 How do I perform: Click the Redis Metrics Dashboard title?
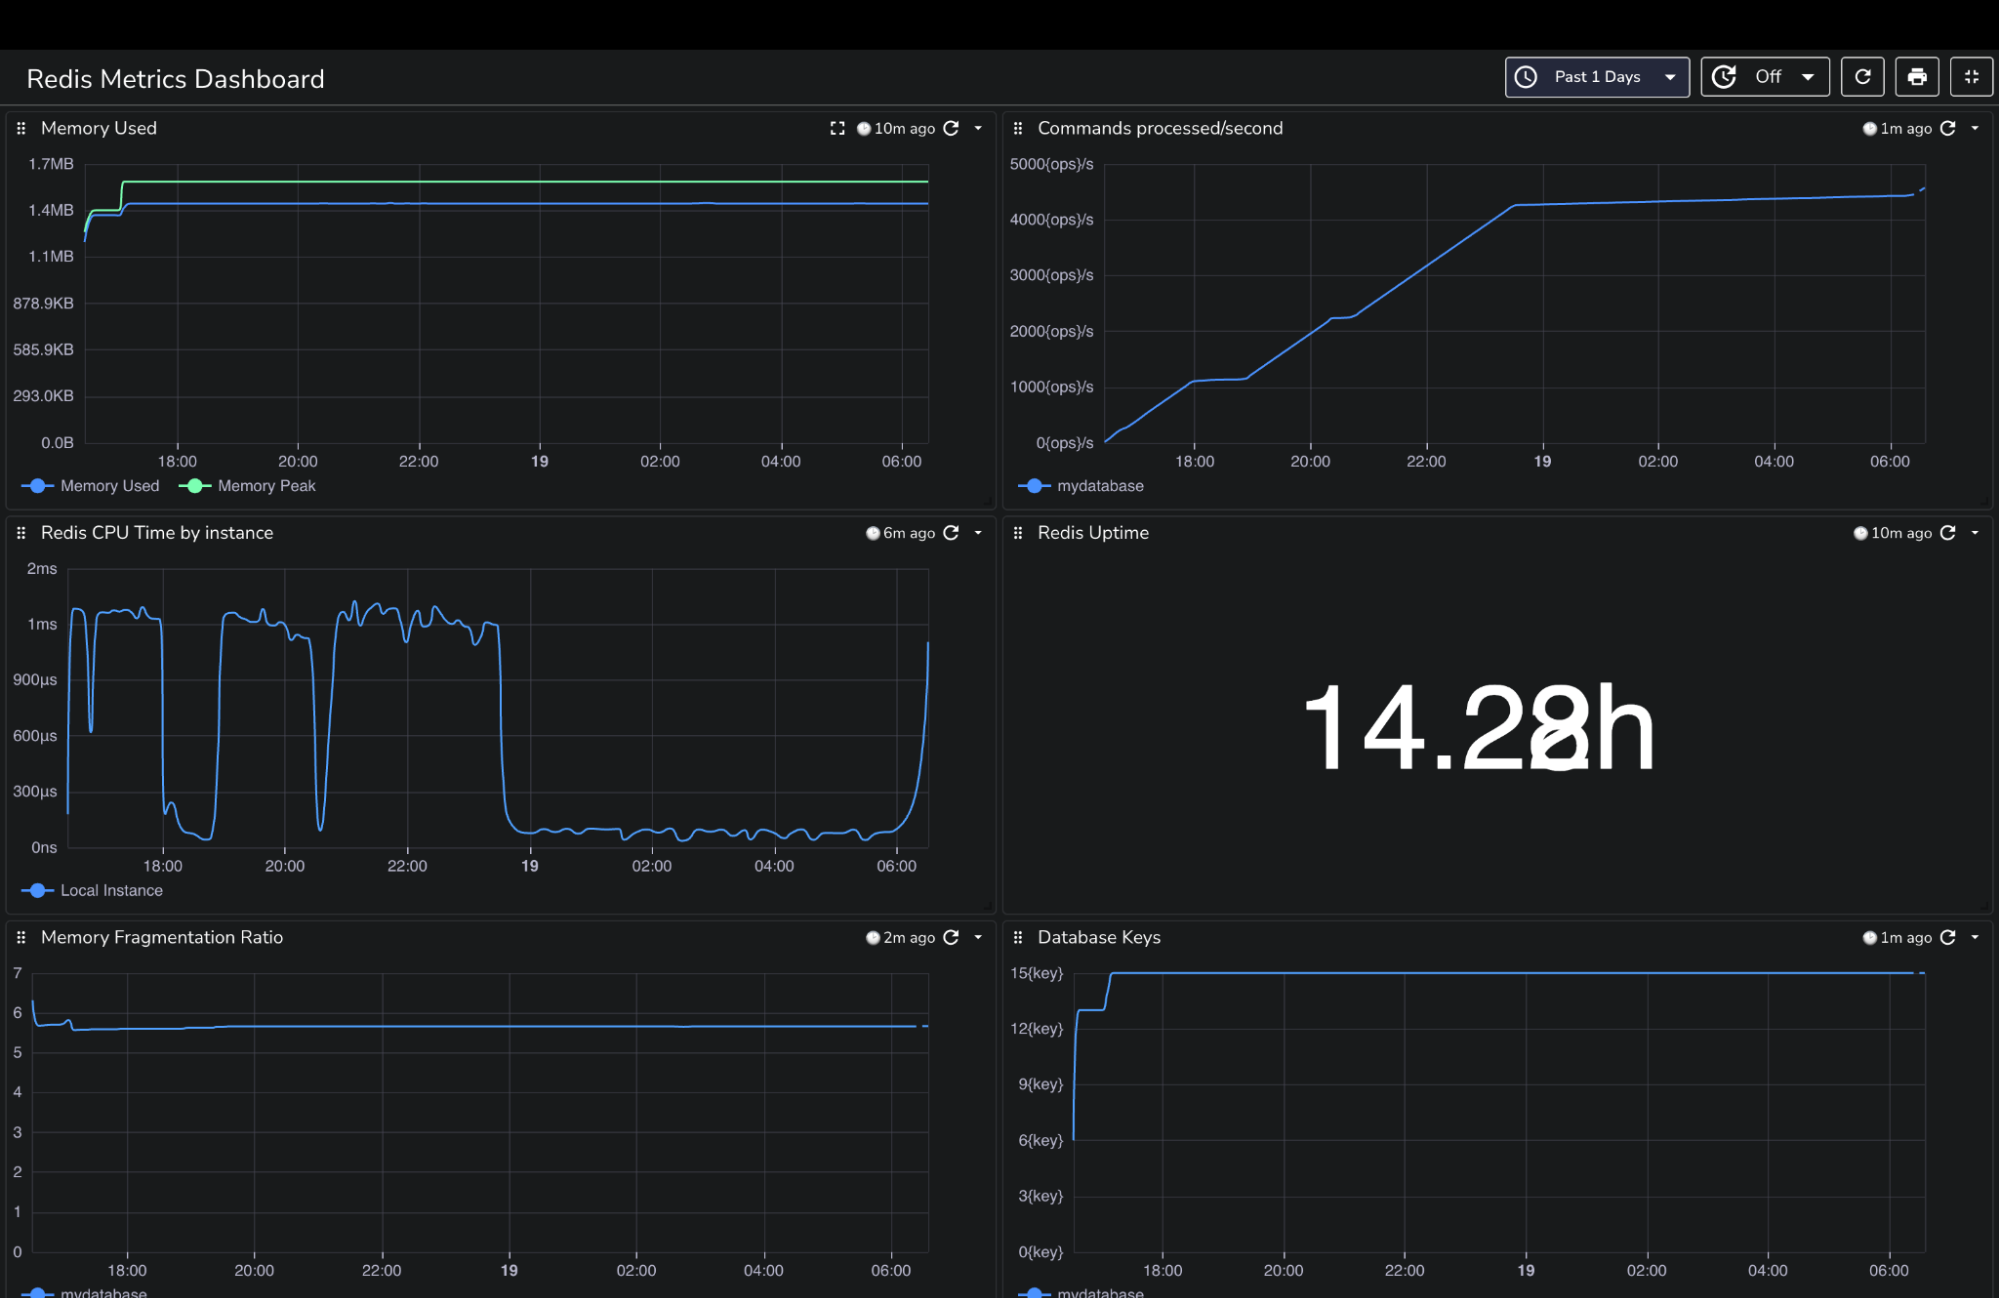tap(176, 79)
